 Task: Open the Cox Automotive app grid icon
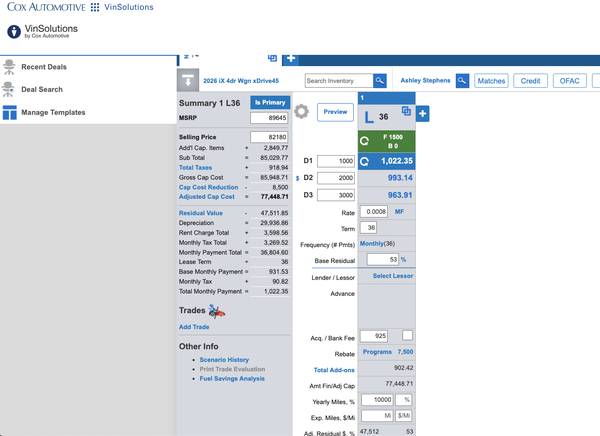click(x=95, y=7)
